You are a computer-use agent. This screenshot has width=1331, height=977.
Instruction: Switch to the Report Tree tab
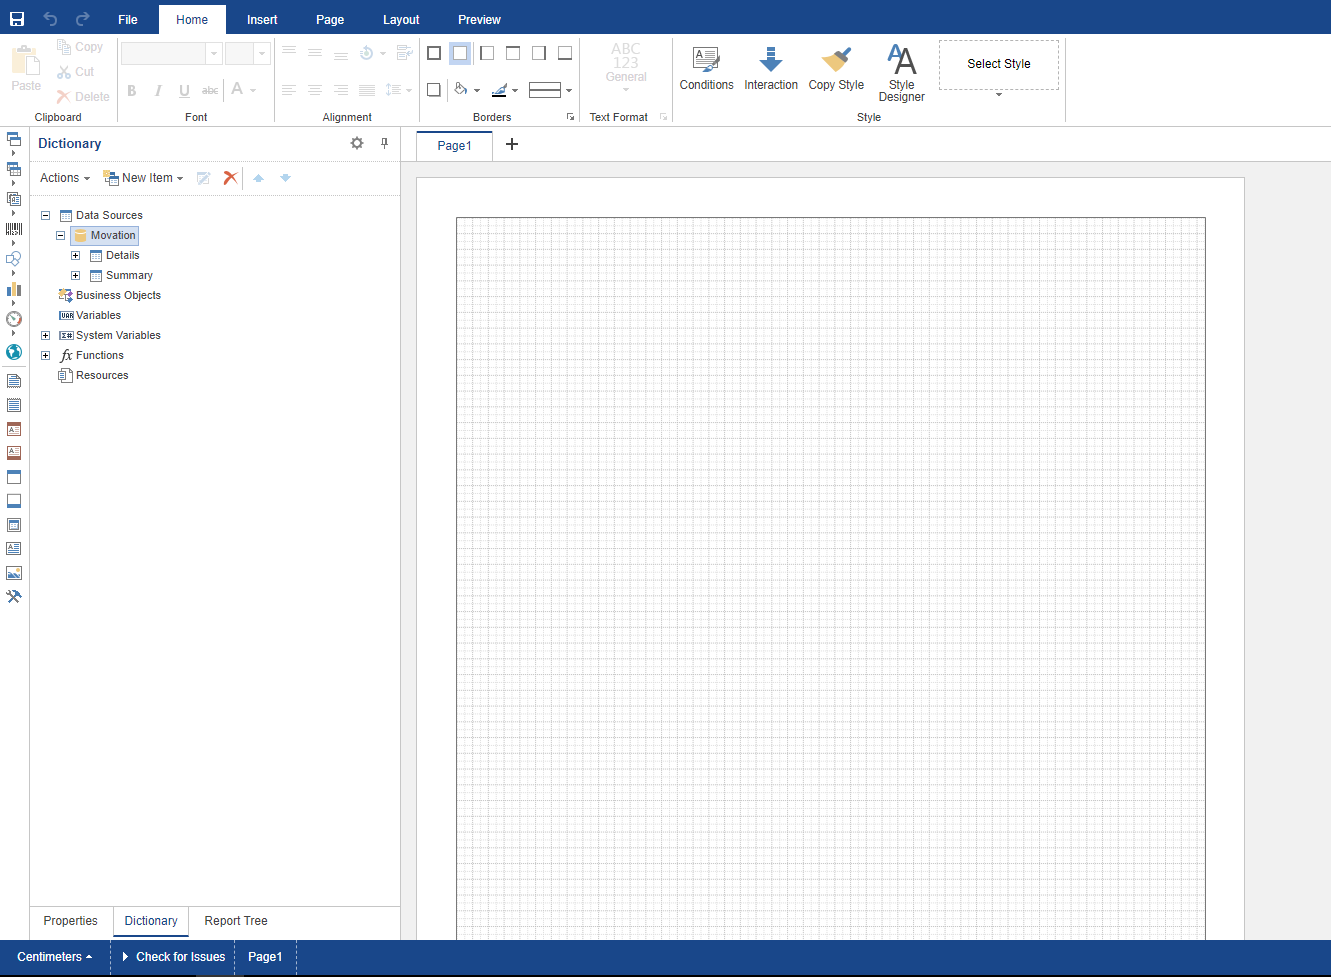point(235,920)
